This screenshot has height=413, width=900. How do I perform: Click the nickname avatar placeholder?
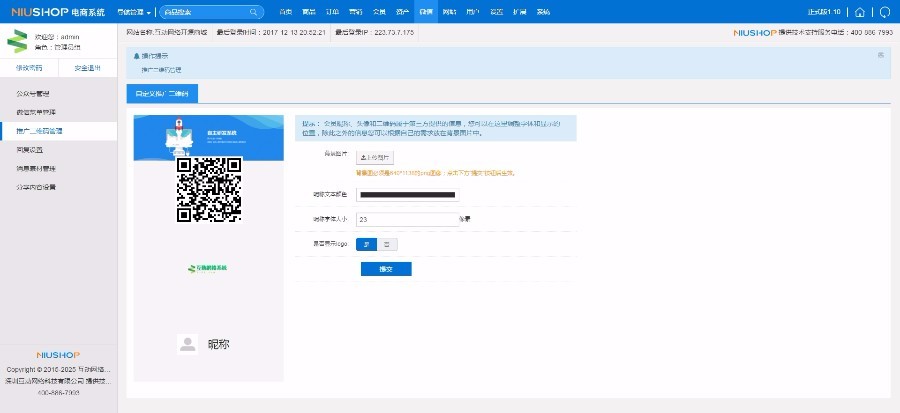(x=187, y=344)
